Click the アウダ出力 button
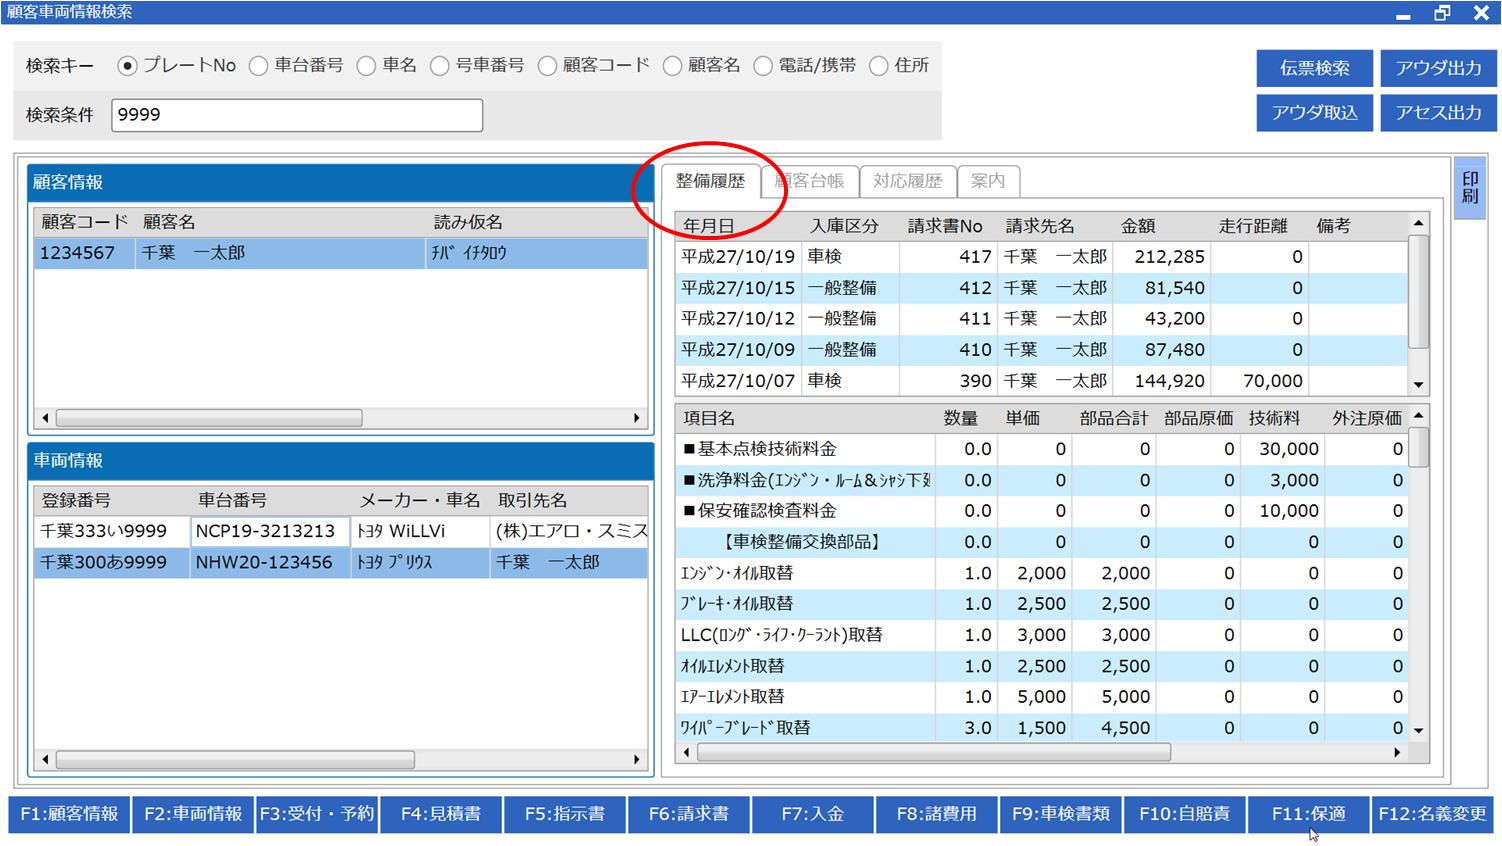Viewport: 1502px width, 846px height. (x=1438, y=68)
